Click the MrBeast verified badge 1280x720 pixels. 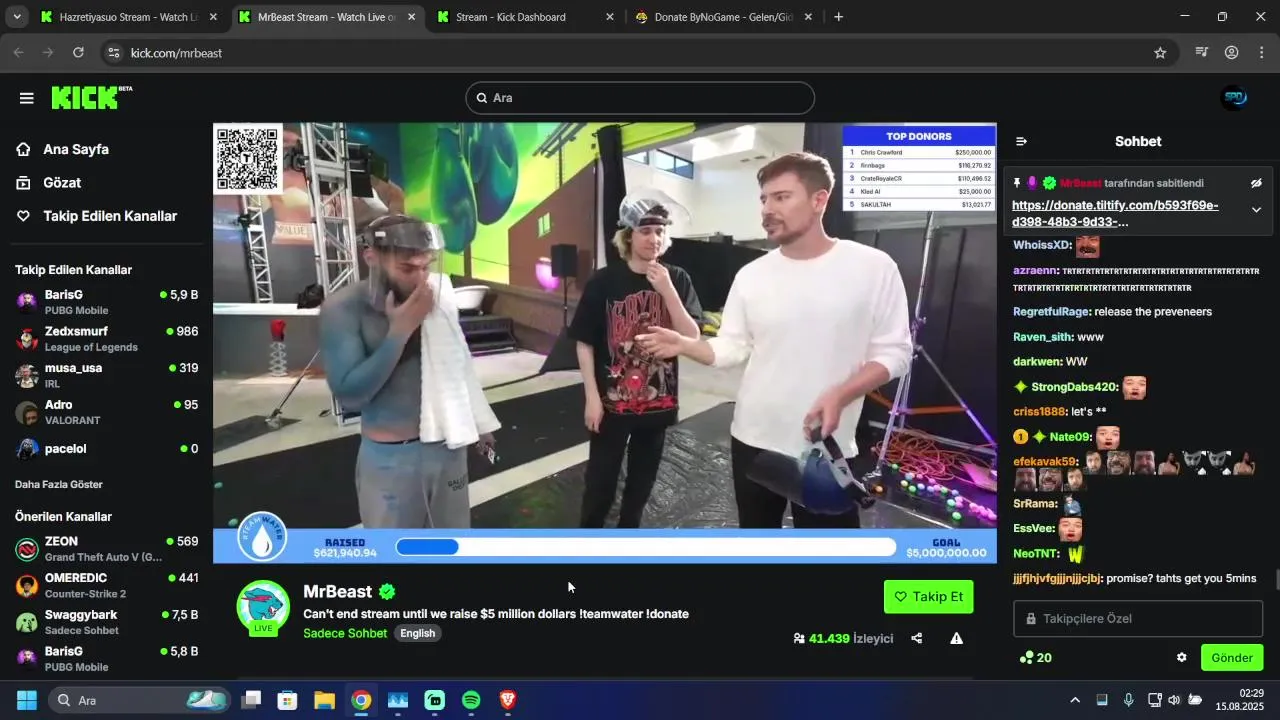point(386,591)
